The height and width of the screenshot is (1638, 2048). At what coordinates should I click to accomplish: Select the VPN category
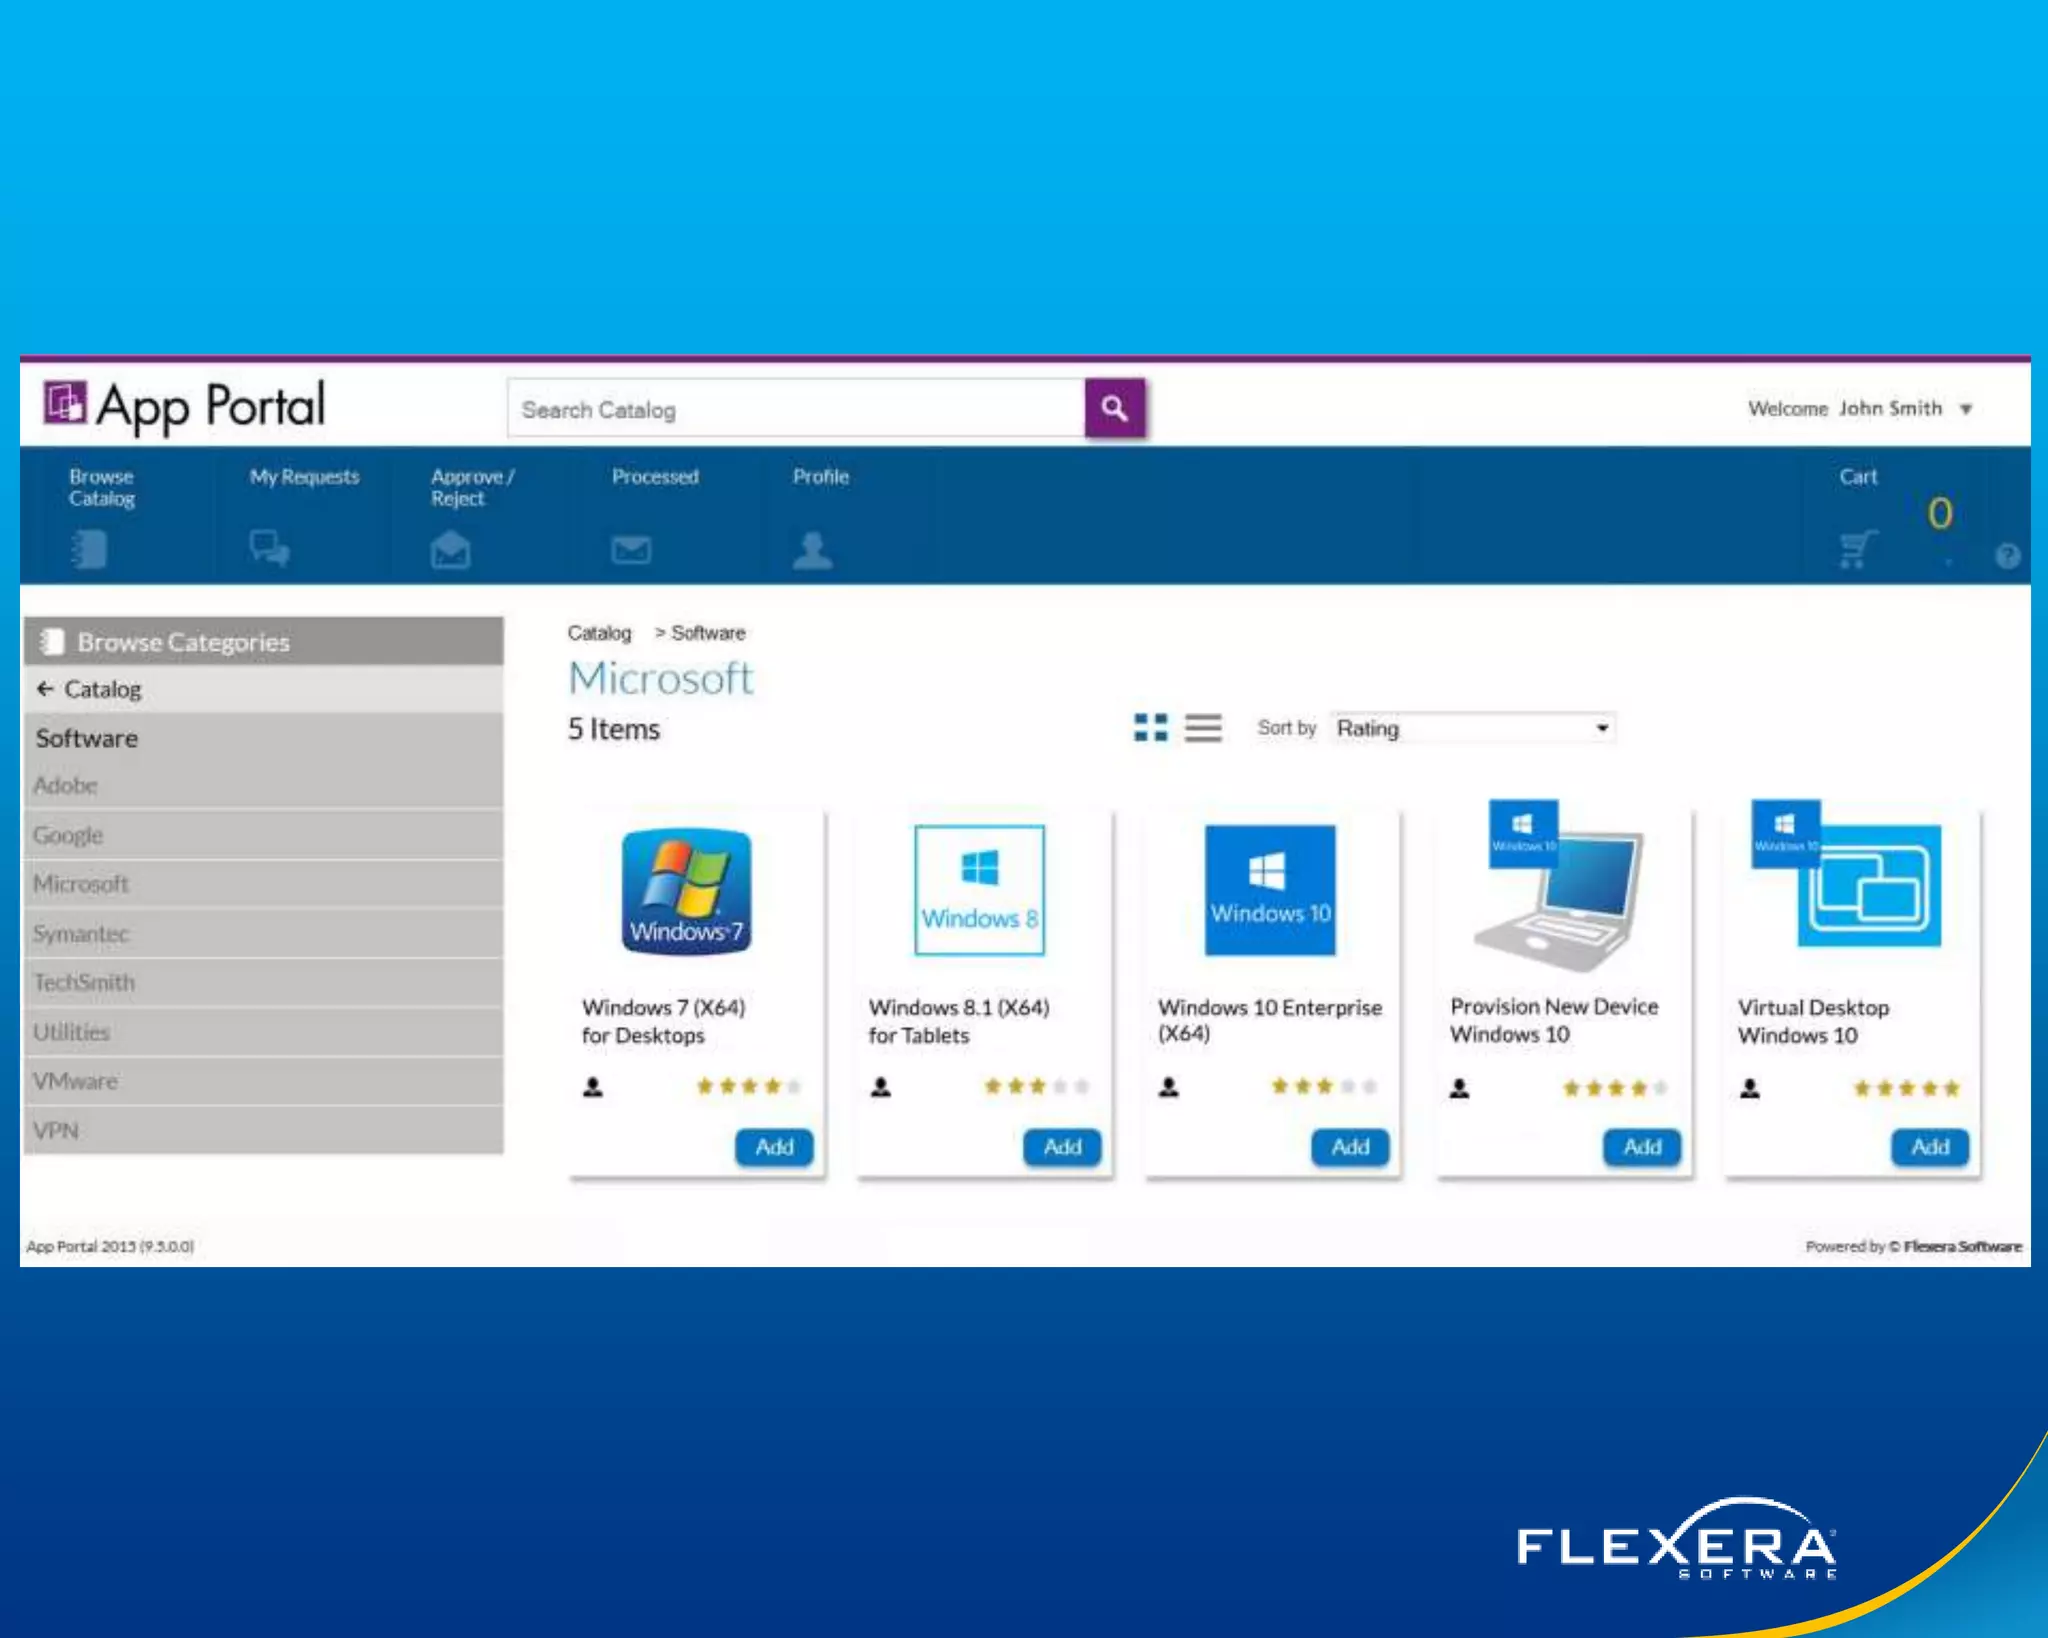click(263, 1130)
